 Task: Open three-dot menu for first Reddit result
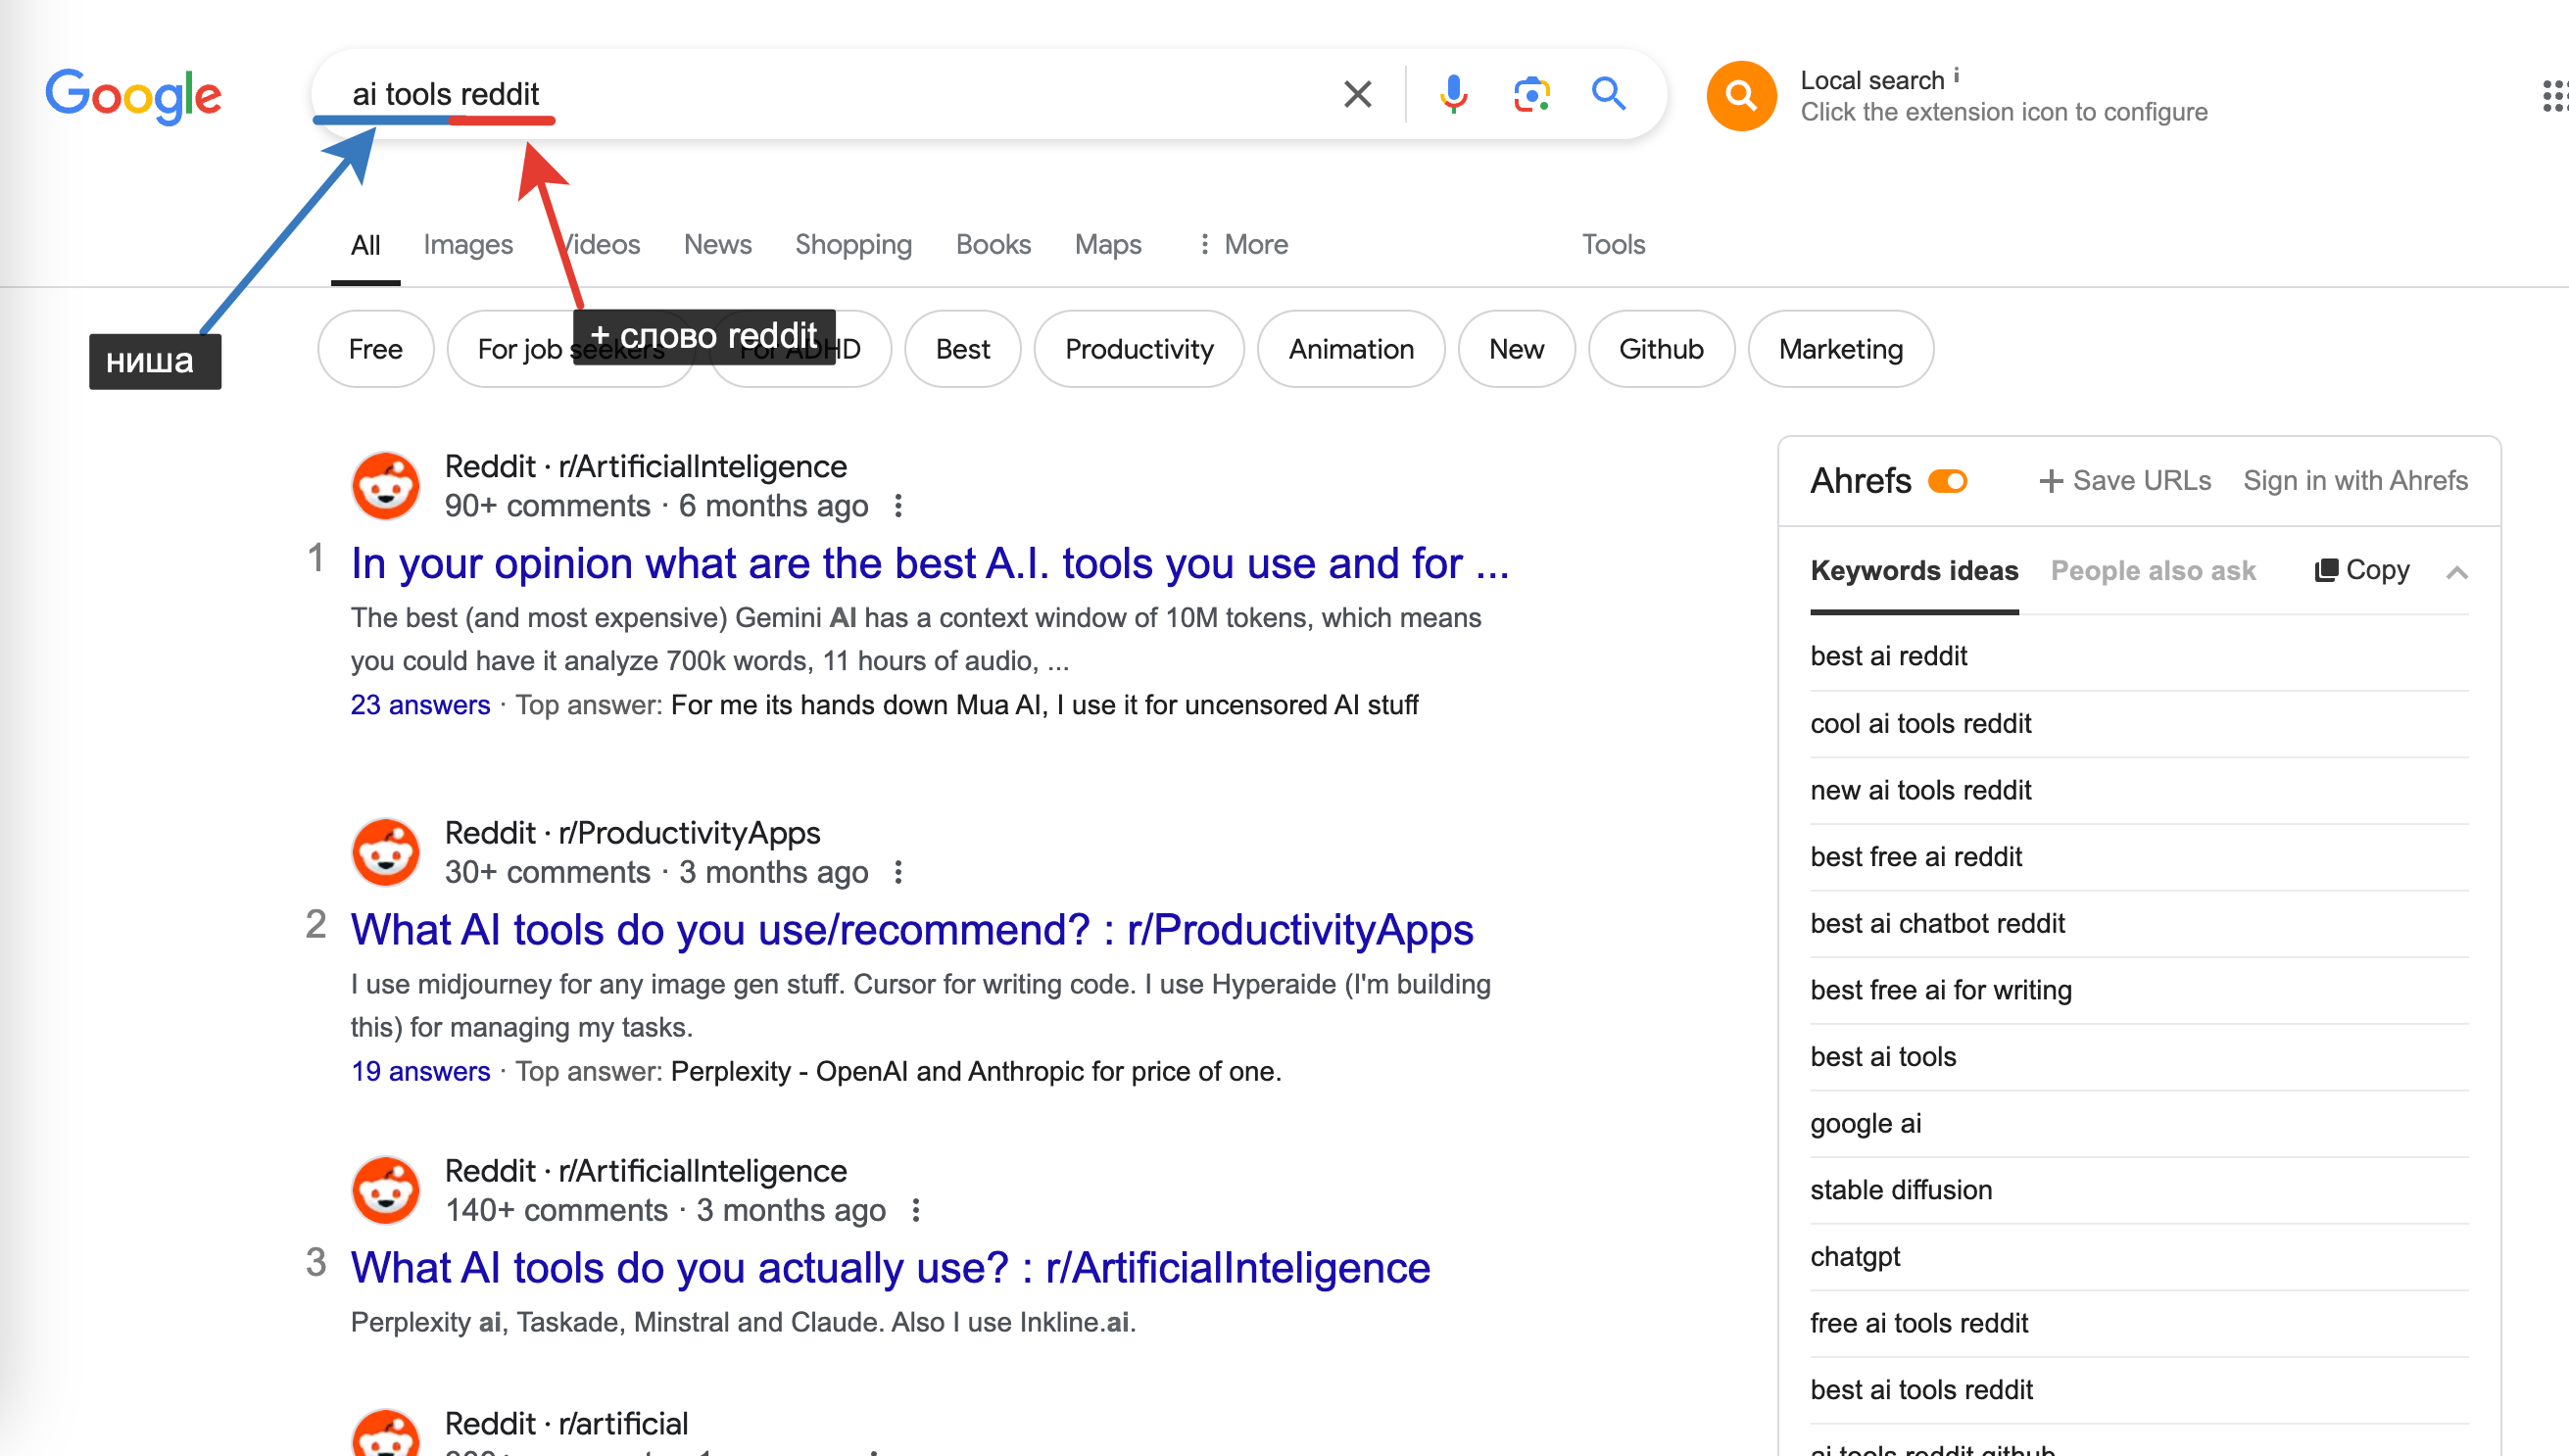[898, 506]
